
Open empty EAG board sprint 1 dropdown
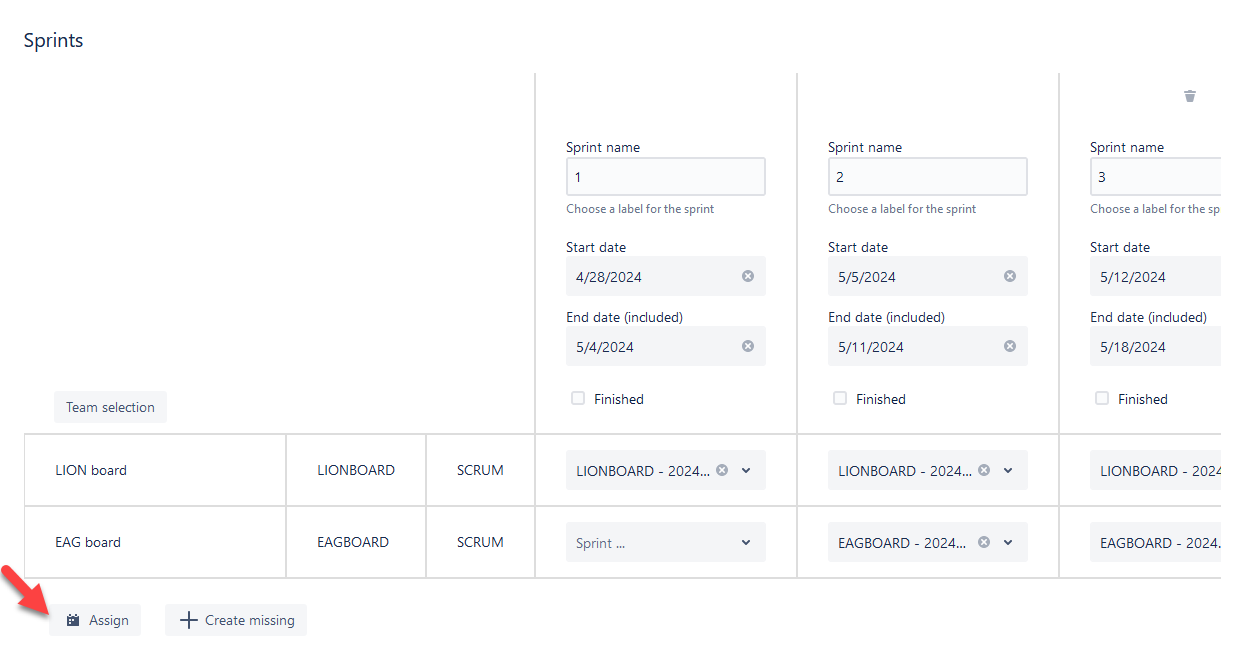click(666, 542)
